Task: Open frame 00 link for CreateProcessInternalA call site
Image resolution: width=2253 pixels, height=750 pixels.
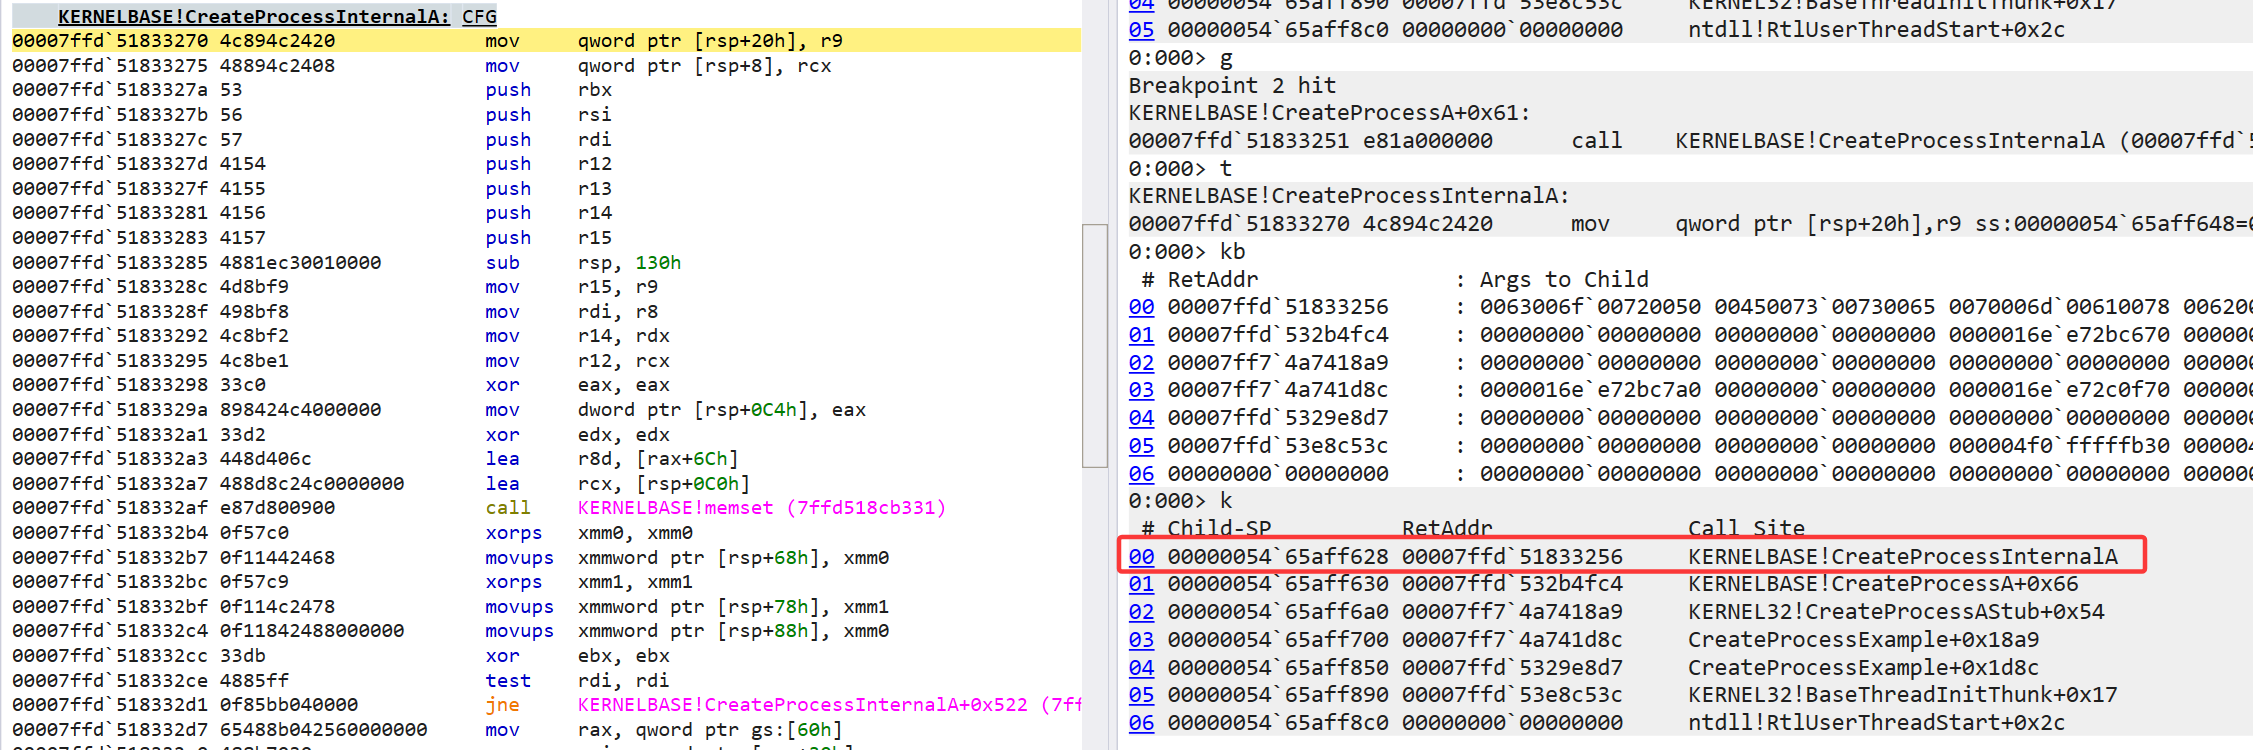Action: coord(1141,557)
